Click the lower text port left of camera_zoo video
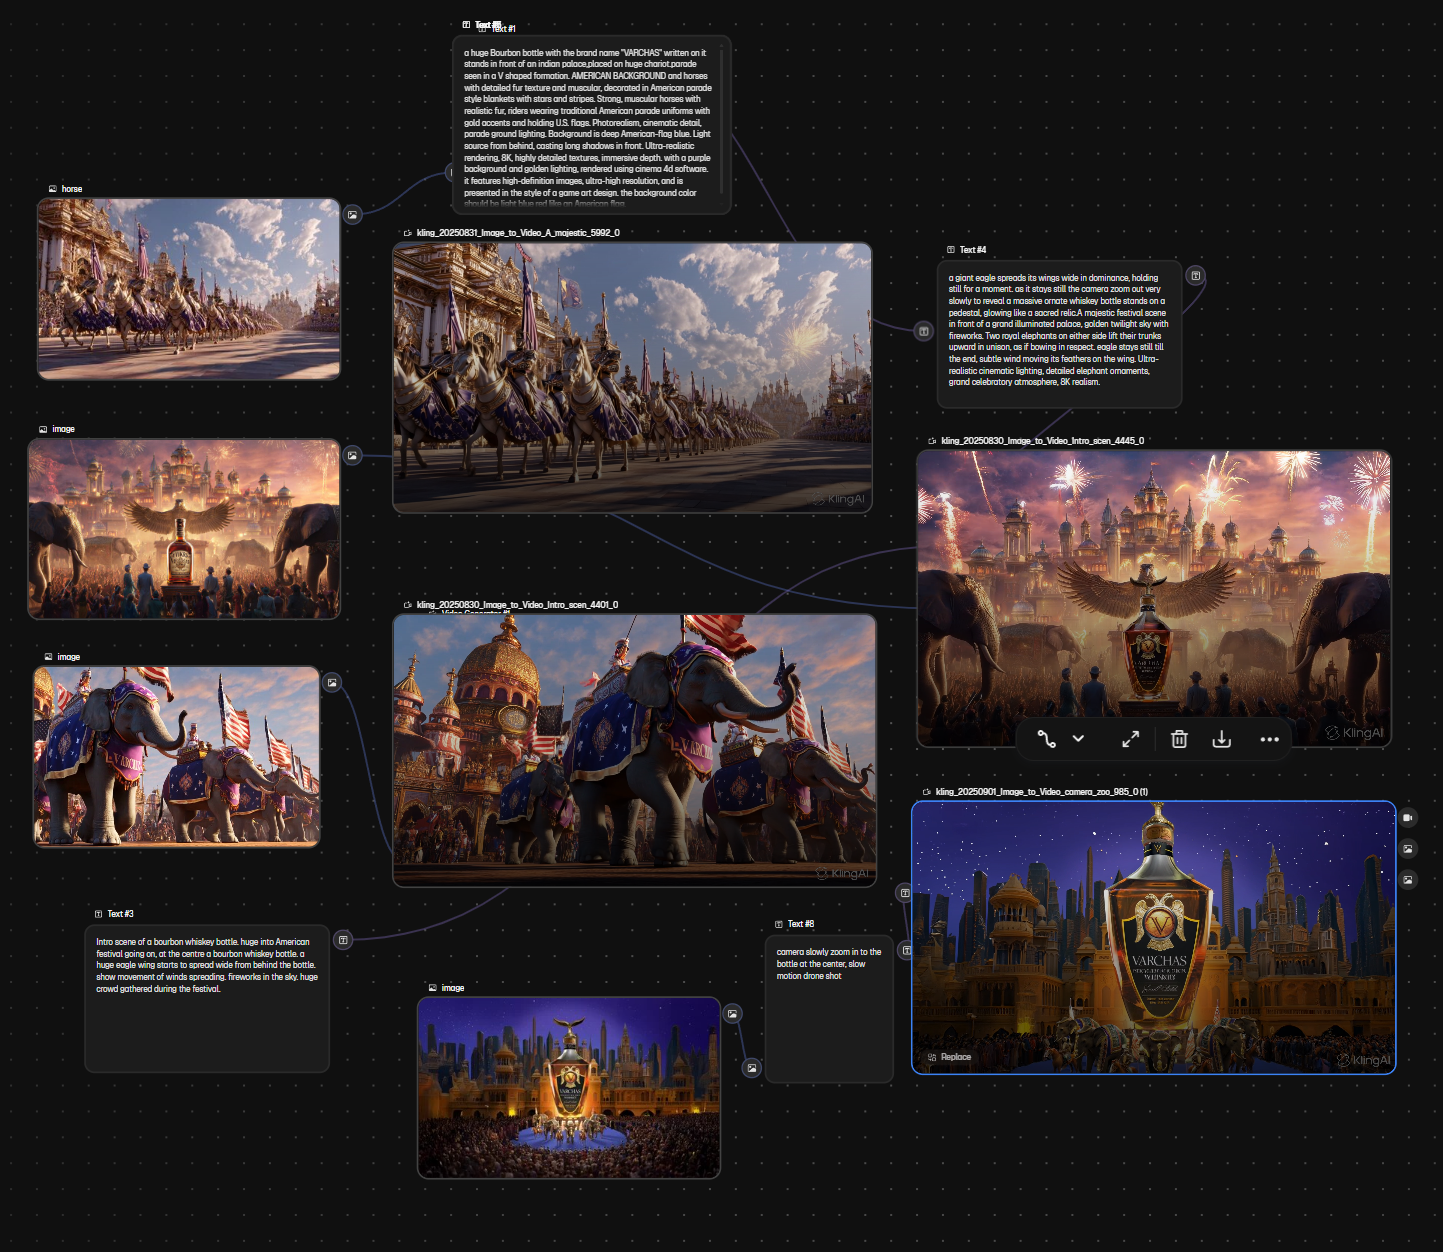This screenshot has height=1252, width=1443. pyautogui.click(x=905, y=950)
